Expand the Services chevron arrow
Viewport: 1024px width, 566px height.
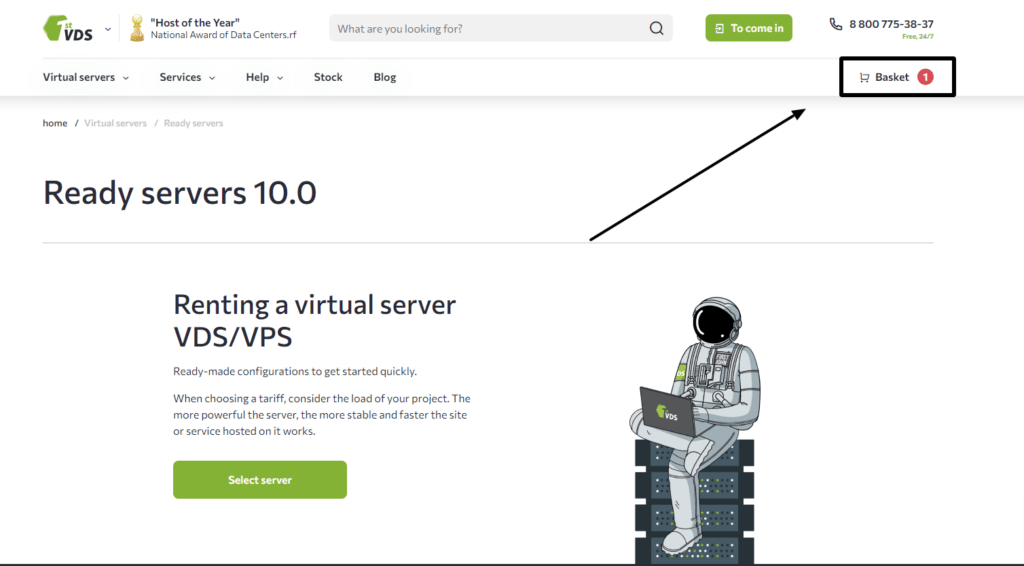[212, 78]
